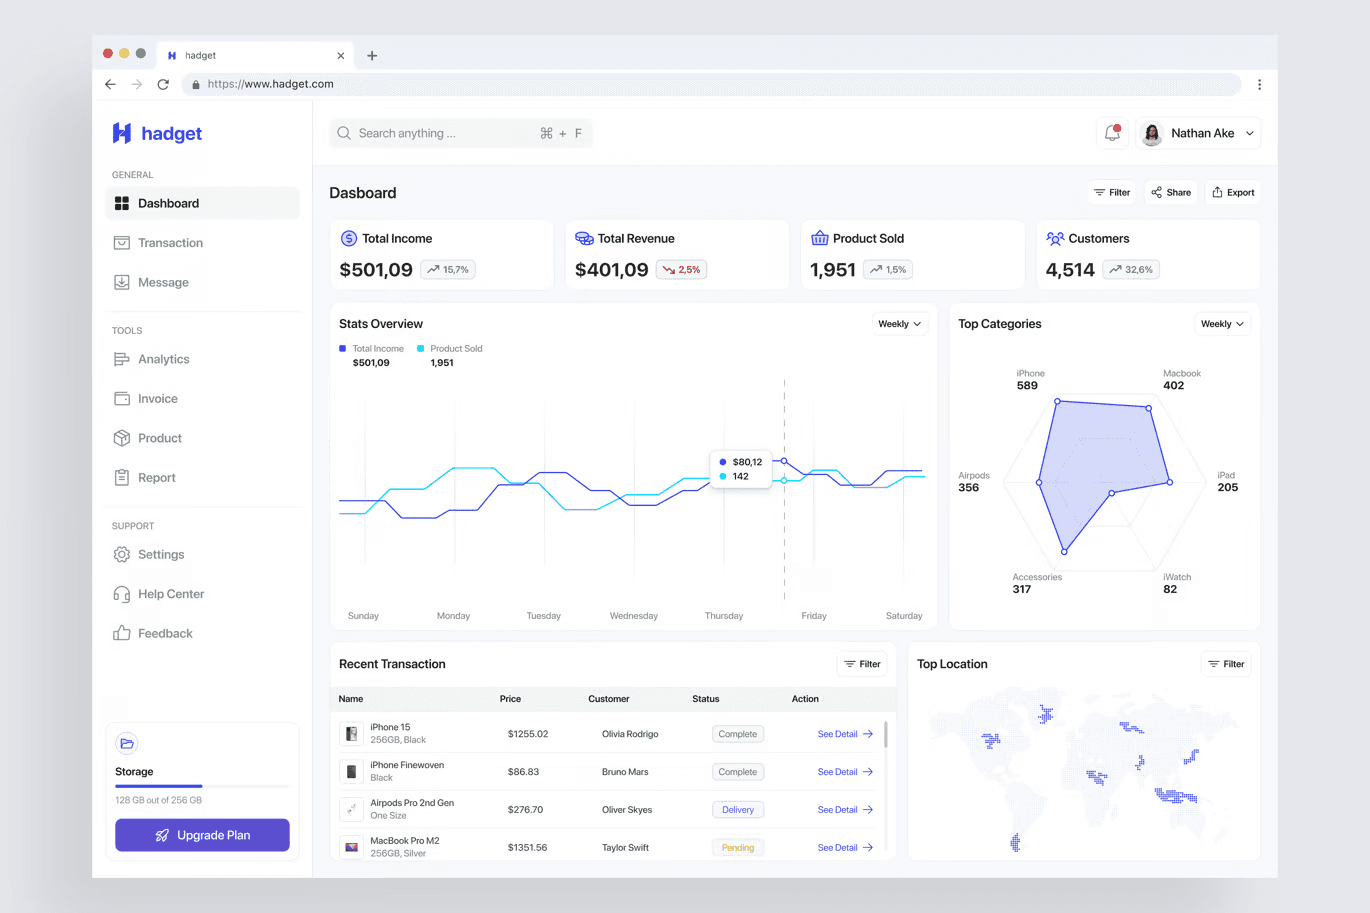The height and width of the screenshot is (913, 1370).
Task: Click the Recent Transaction table scrollbar
Action: coord(886,735)
